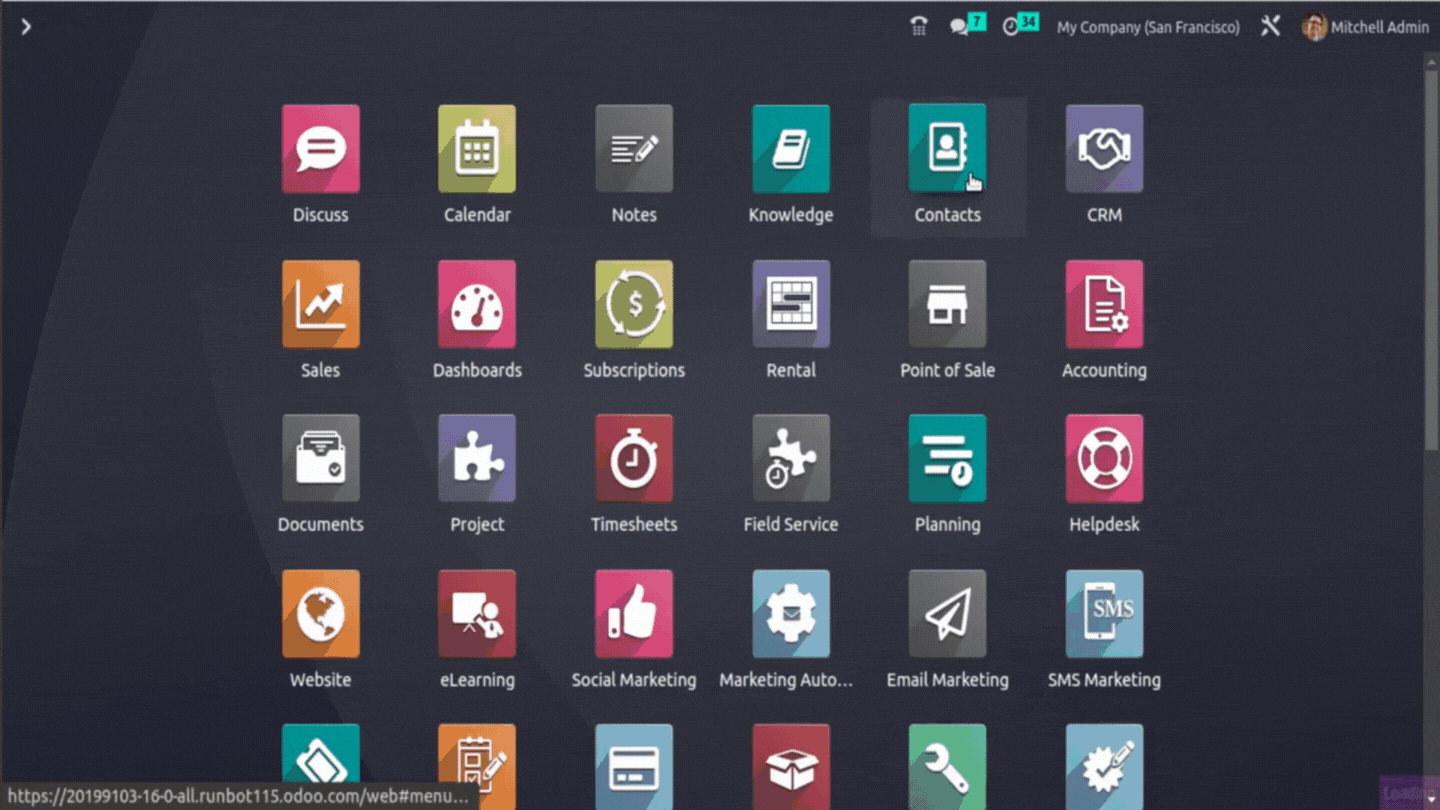1440x810 pixels.
Task: Open the VoIP phone icon in top bar
Action: pos(918,27)
